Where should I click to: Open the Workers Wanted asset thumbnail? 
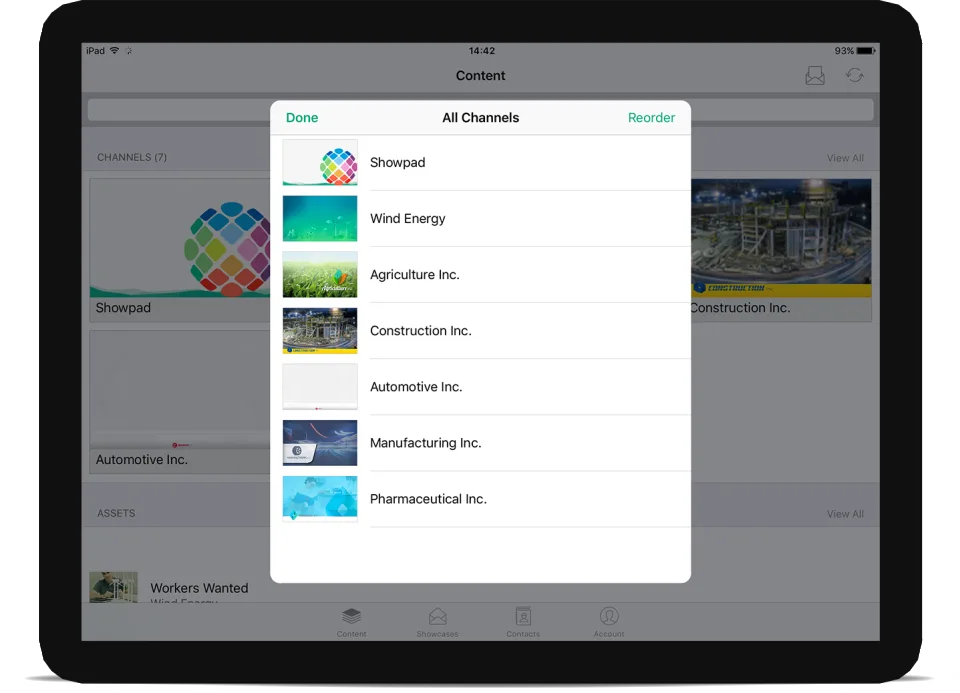[113, 587]
